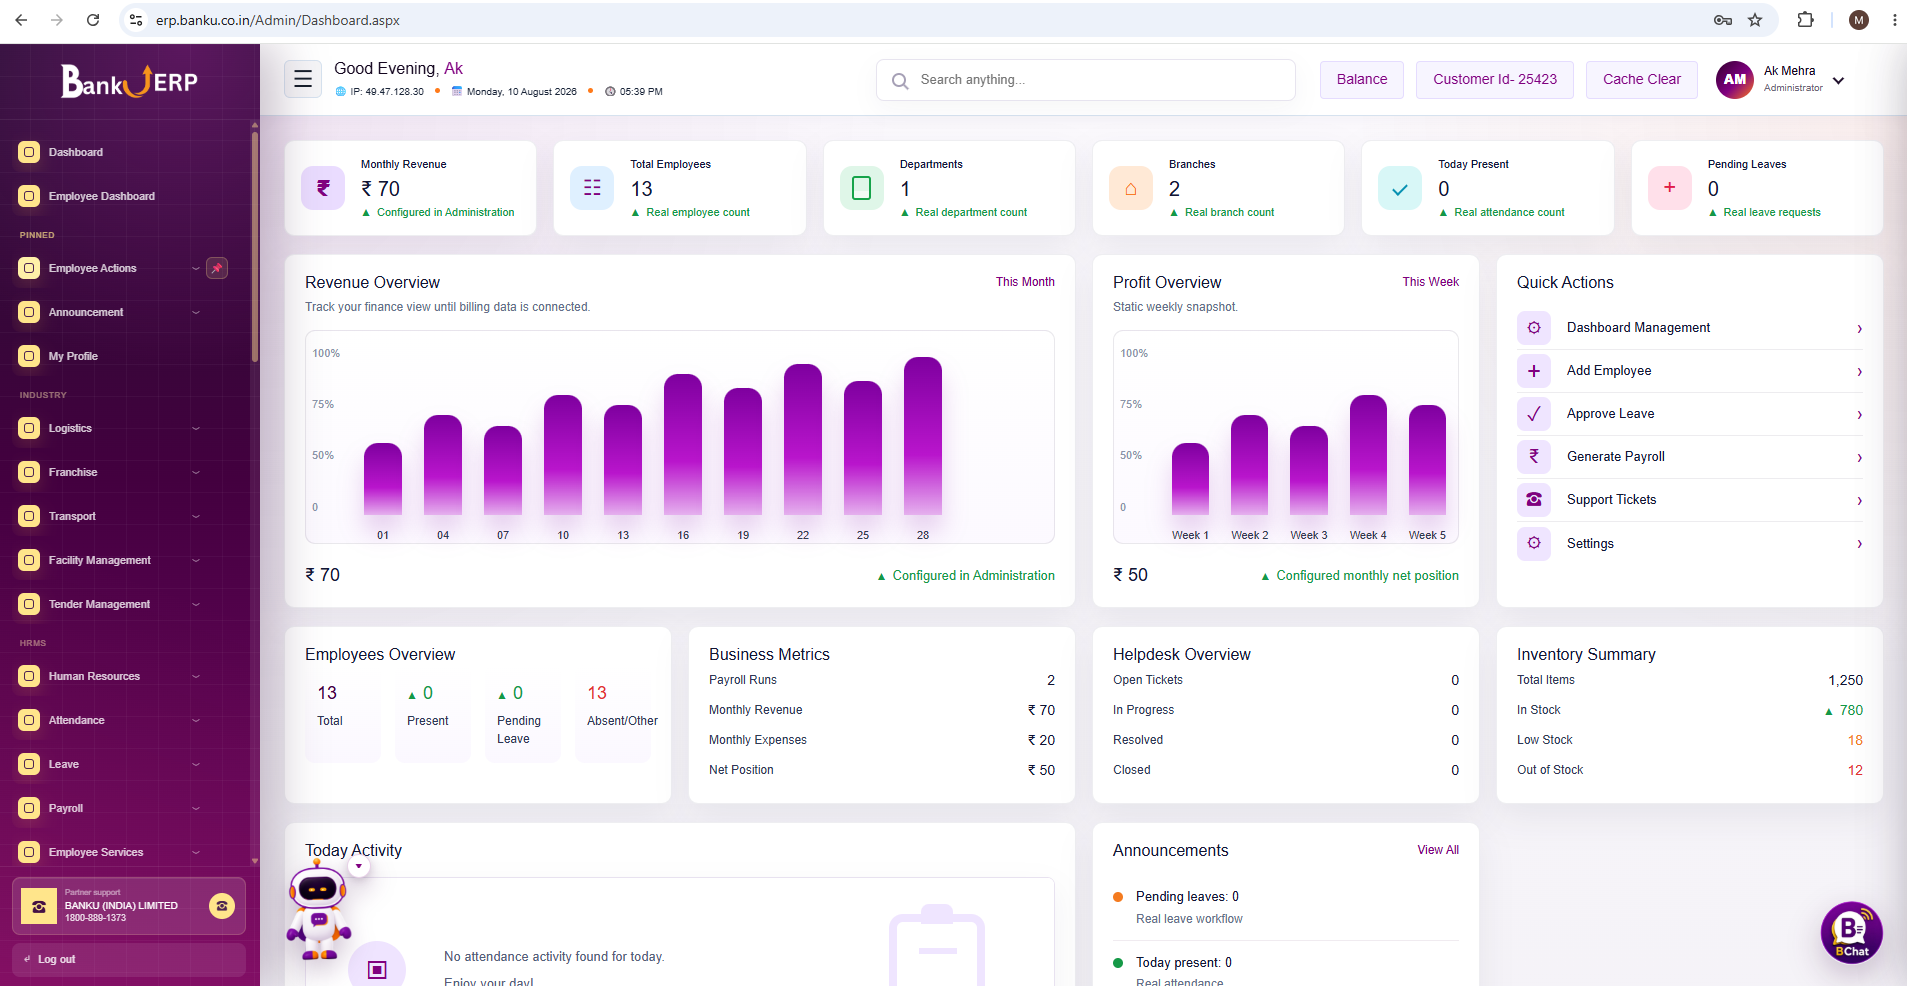Click the Today Present checkmark icon
1907x986 pixels.
[x=1400, y=188]
